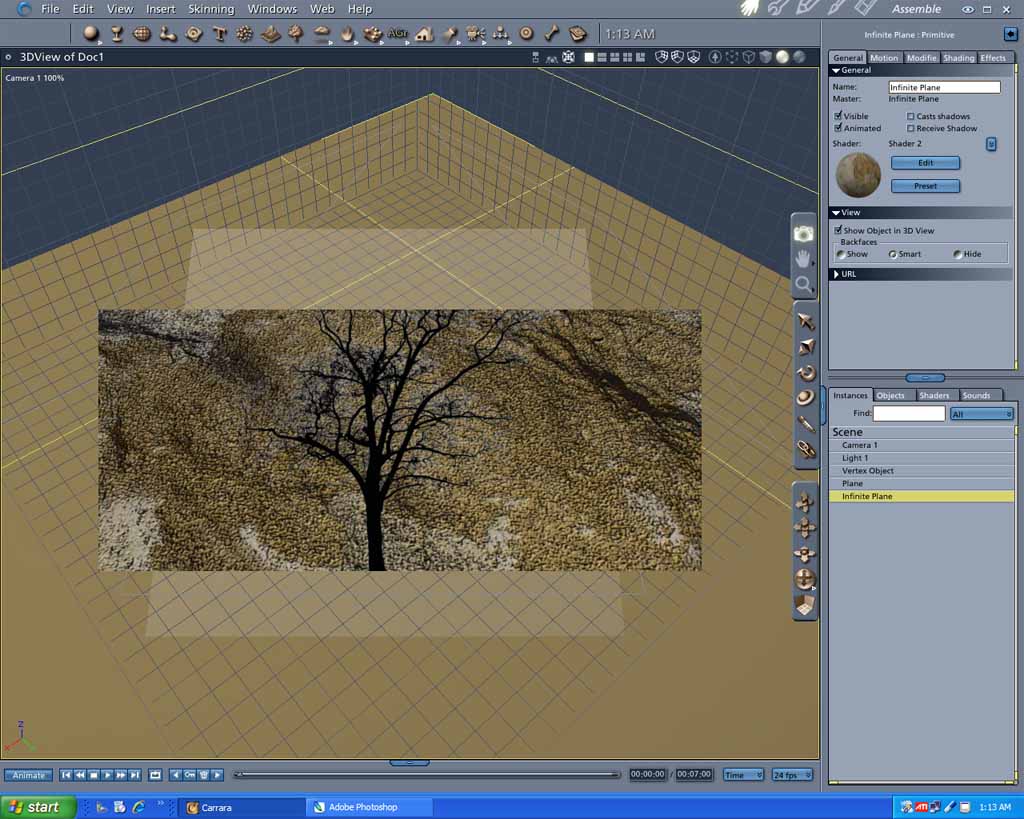This screenshot has height=819, width=1024.
Task: Select Vertex Object in the scene list
Action: (x=867, y=471)
